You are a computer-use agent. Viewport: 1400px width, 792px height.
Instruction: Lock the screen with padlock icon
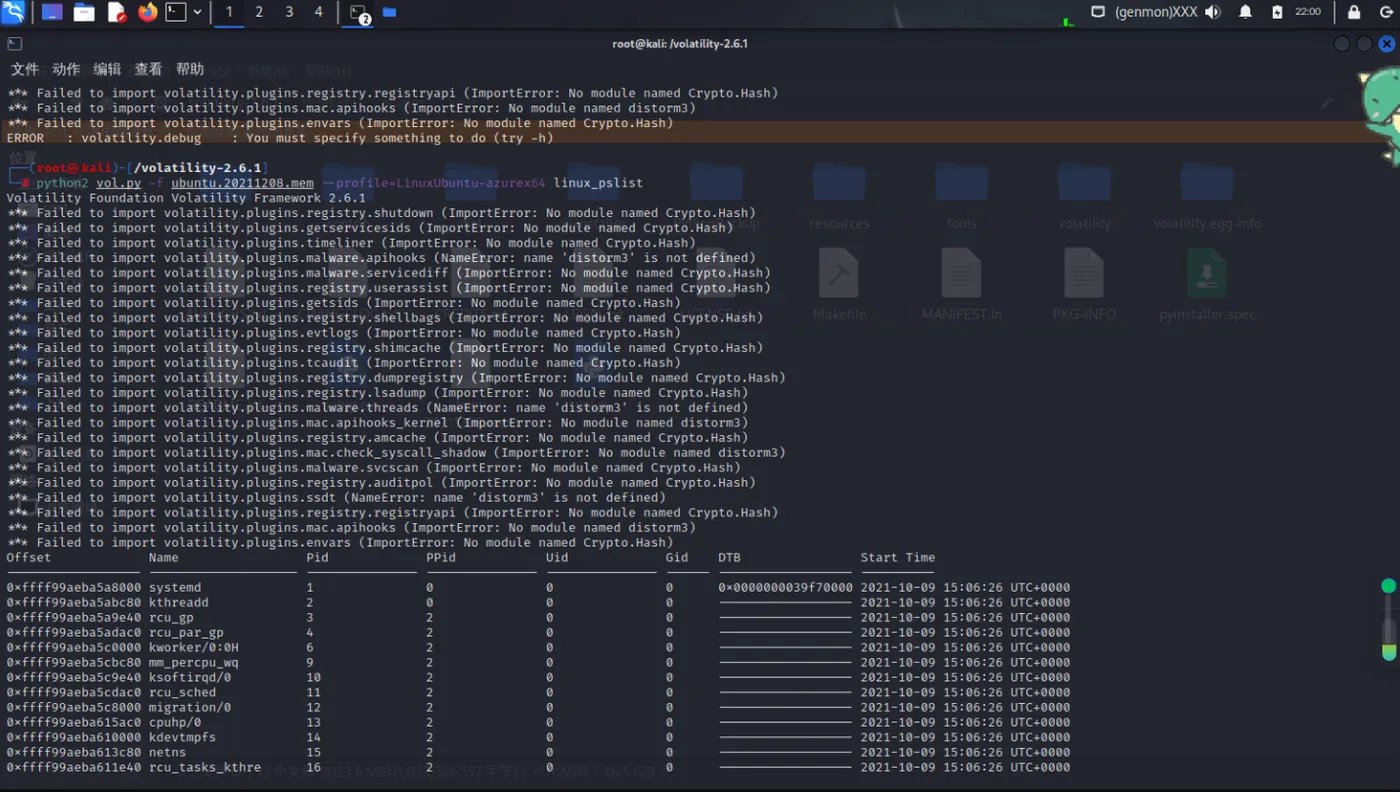tap(1354, 12)
